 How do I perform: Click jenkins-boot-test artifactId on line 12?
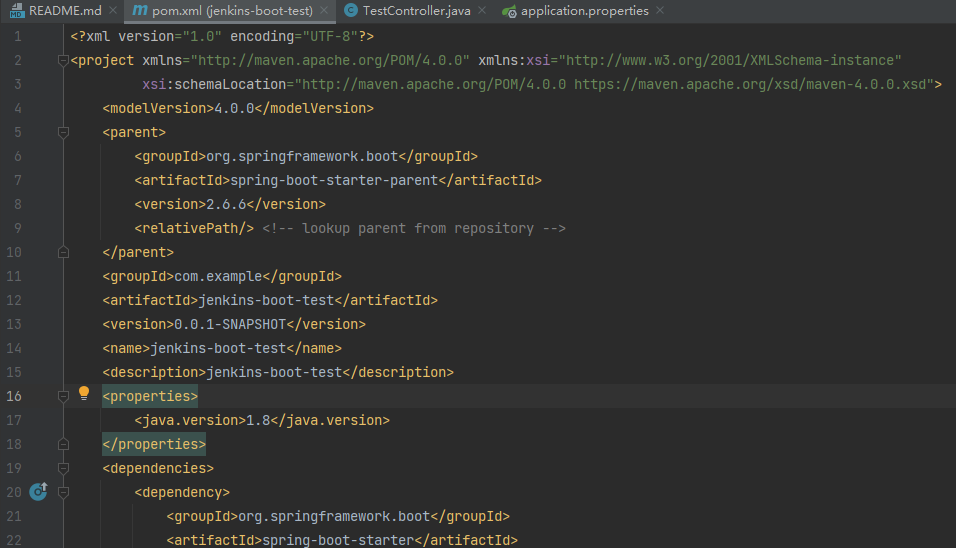[266, 301]
